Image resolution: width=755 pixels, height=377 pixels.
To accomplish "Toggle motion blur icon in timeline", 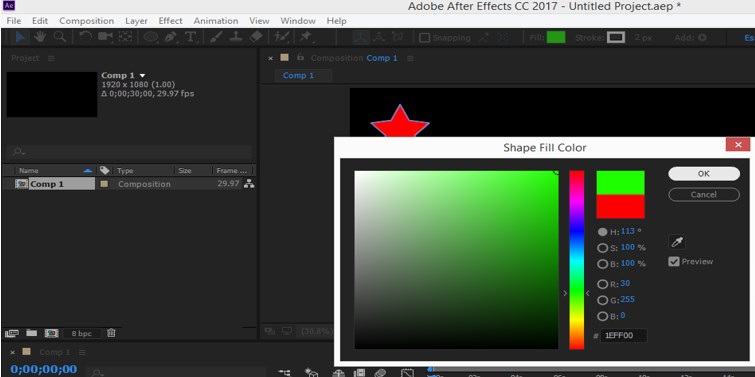I will [x=380, y=373].
